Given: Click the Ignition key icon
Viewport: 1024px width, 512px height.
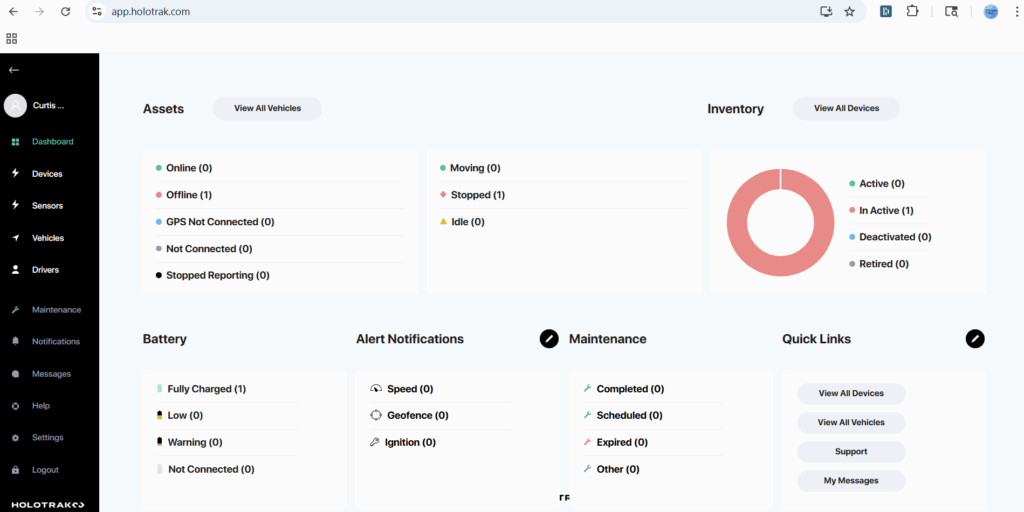Looking at the screenshot, I should [375, 442].
